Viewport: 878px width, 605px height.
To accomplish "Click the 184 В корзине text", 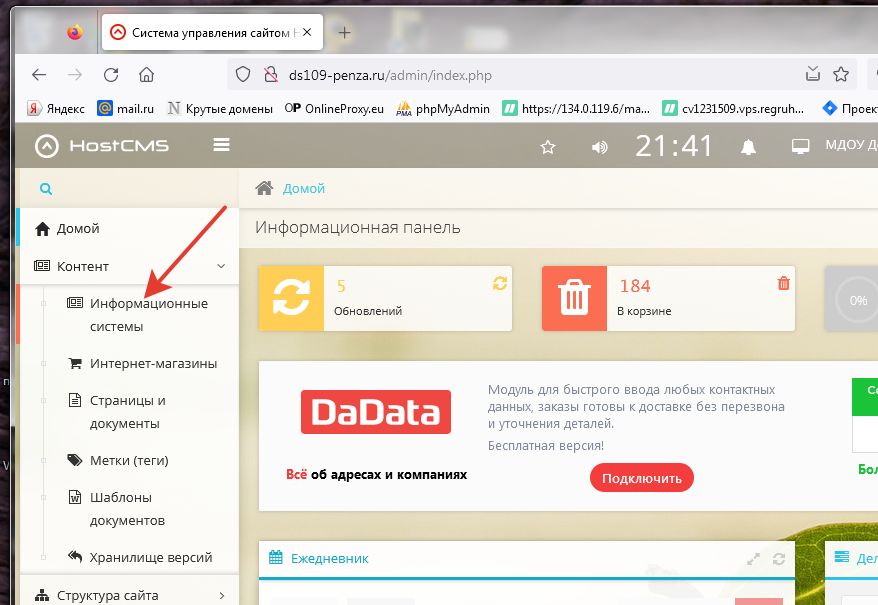I will pyautogui.click(x=644, y=298).
